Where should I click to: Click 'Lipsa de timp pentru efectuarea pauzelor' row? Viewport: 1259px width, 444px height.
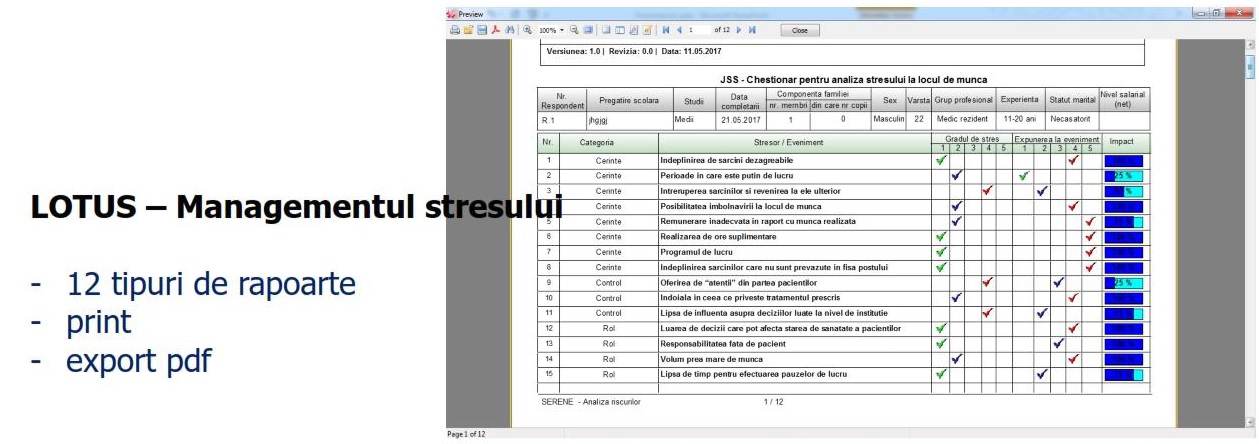click(x=754, y=373)
